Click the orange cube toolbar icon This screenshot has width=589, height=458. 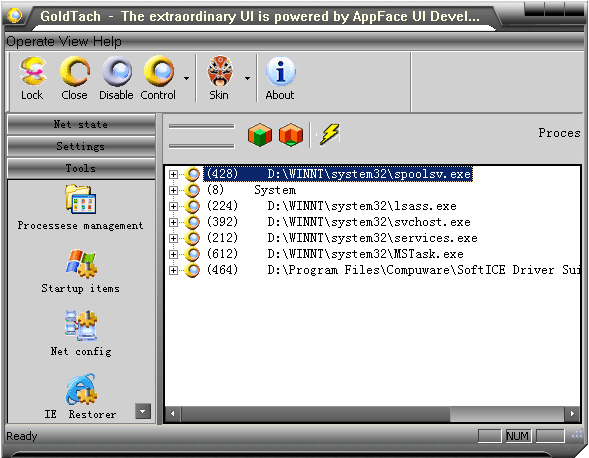pyautogui.click(x=291, y=135)
